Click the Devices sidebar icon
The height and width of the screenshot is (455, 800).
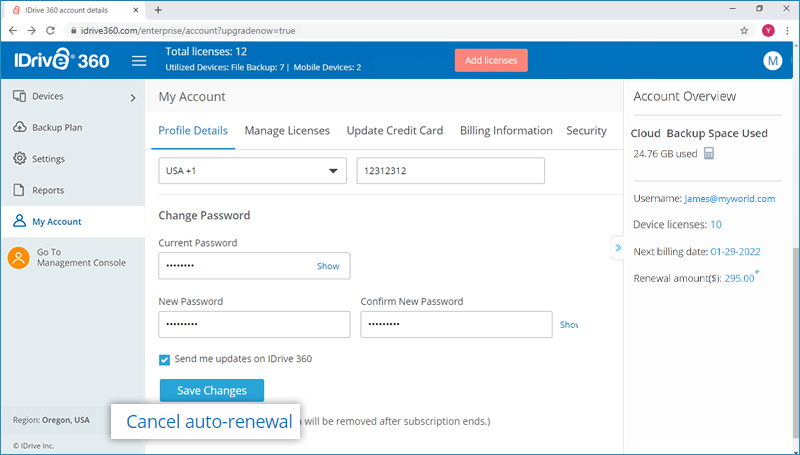click(x=19, y=96)
